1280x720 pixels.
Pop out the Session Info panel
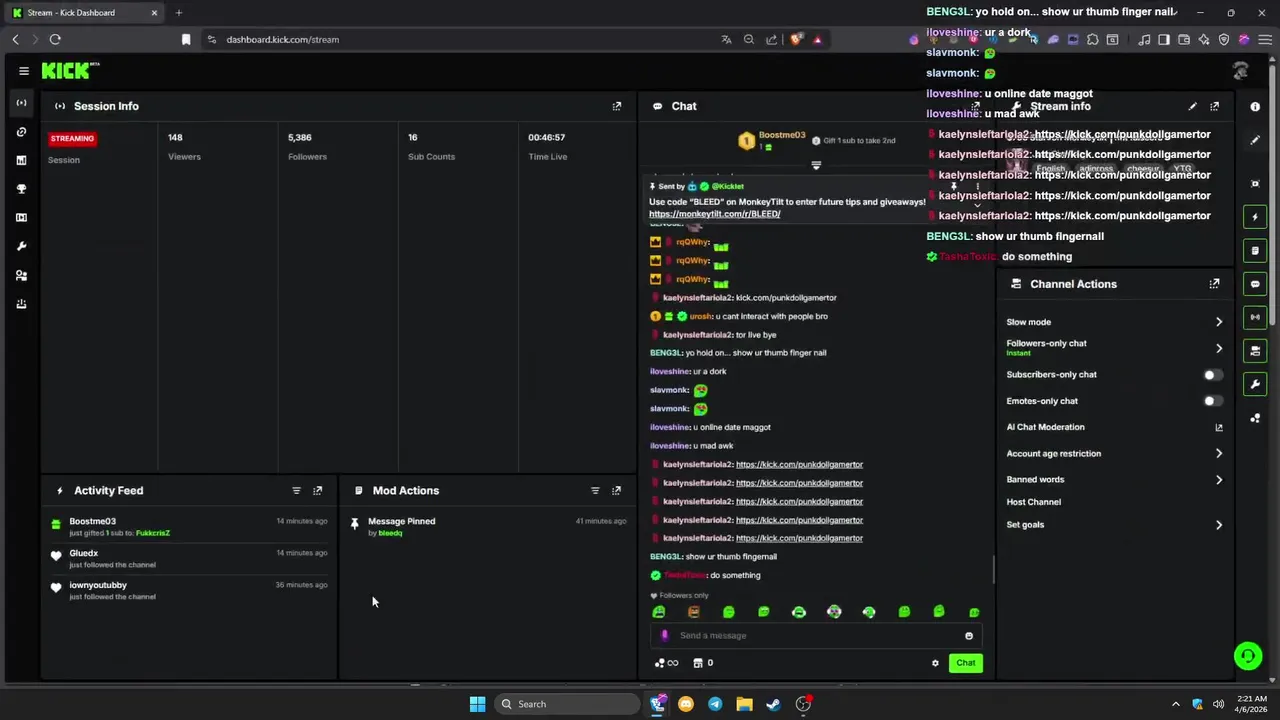pos(617,106)
